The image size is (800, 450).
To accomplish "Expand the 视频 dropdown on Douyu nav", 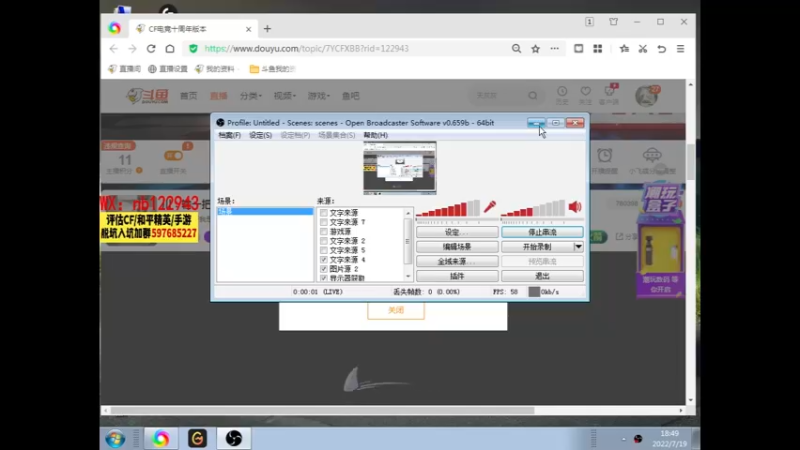I will pos(285,95).
